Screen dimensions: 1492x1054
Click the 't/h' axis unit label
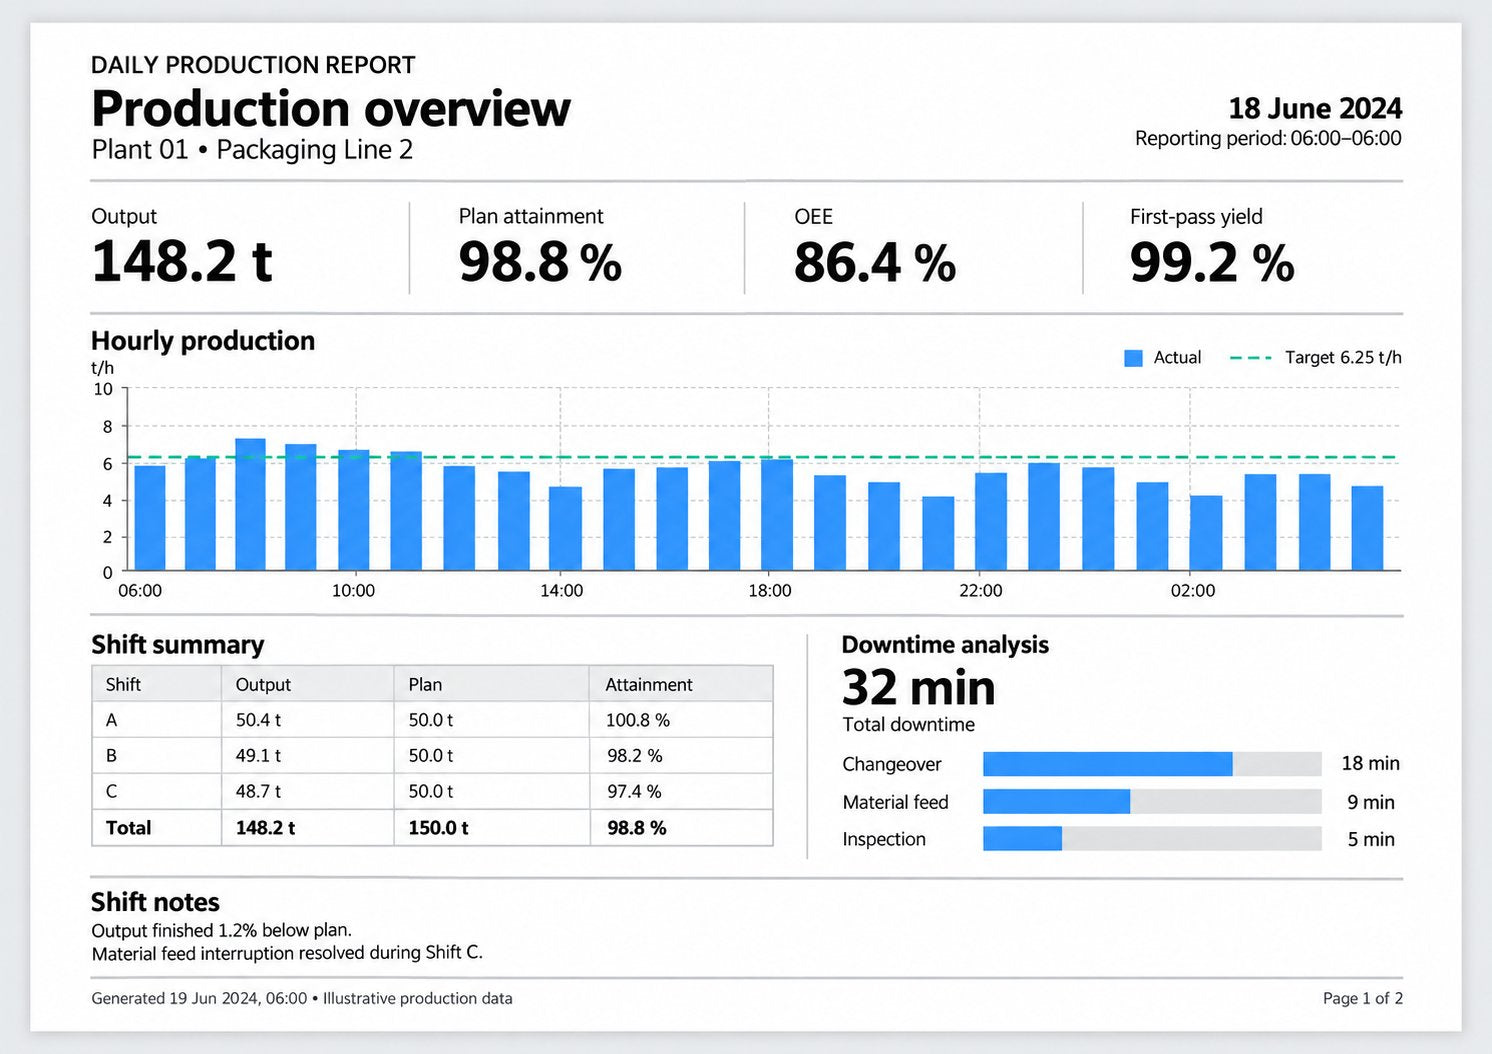(103, 368)
